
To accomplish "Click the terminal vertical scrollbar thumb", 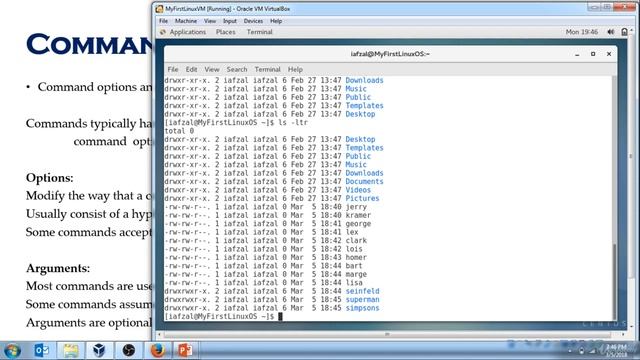I will click(x=614, y=281).
